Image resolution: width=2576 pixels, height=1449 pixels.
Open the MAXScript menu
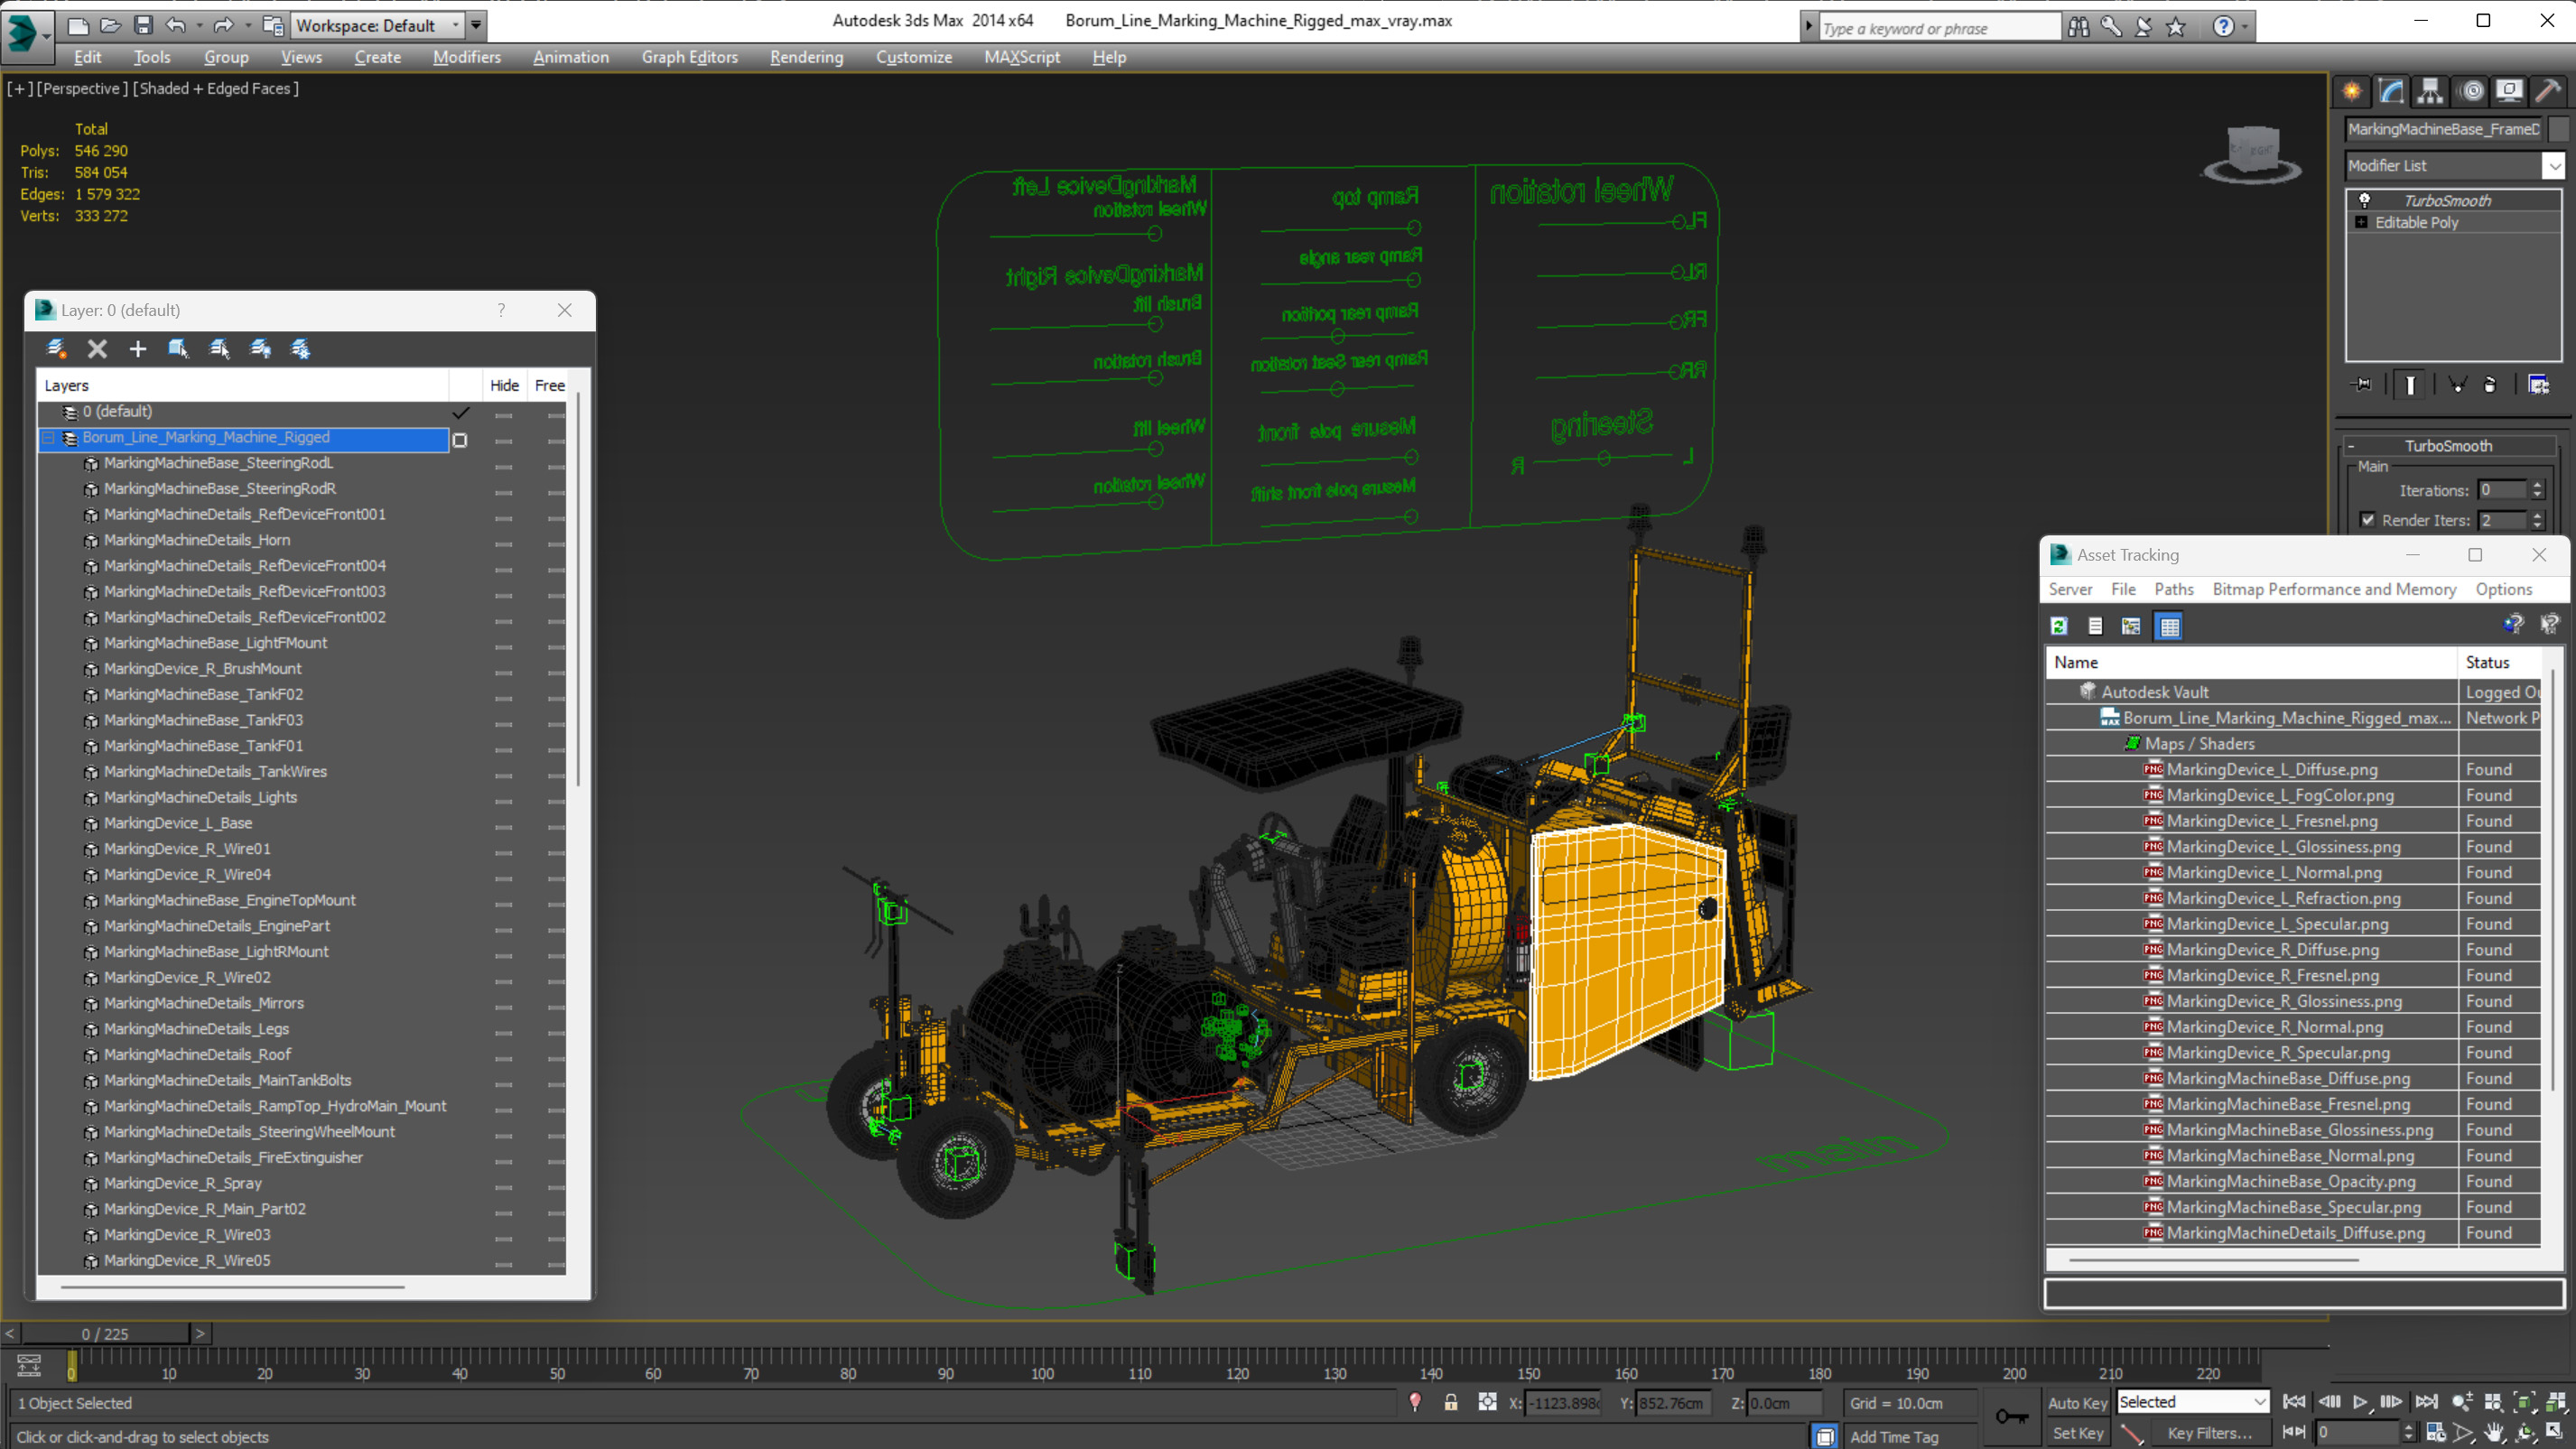pyautogui.click(x=1021, y=57)
